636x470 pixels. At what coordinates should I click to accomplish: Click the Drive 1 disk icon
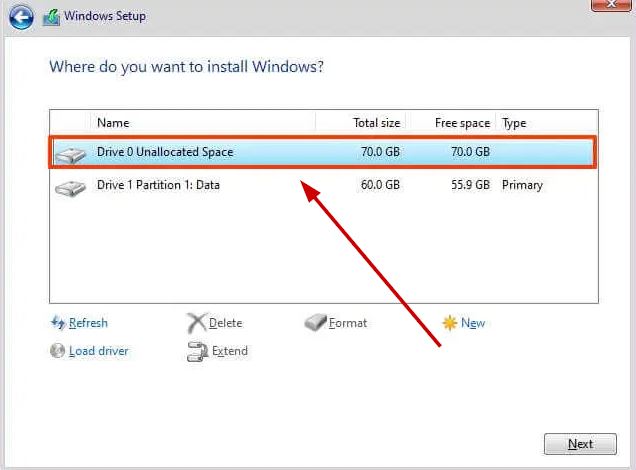tap(71, 187)
